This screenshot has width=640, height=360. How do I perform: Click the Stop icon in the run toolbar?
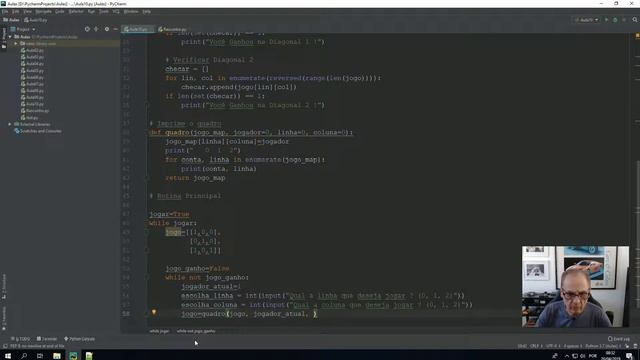(624, 20)
